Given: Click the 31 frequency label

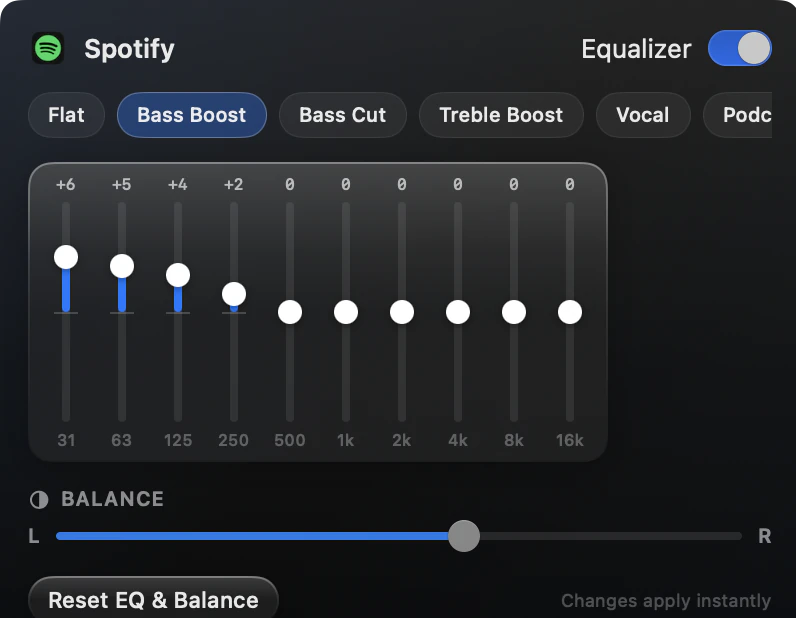Looking at the screenshot, I should pos(66,440).
